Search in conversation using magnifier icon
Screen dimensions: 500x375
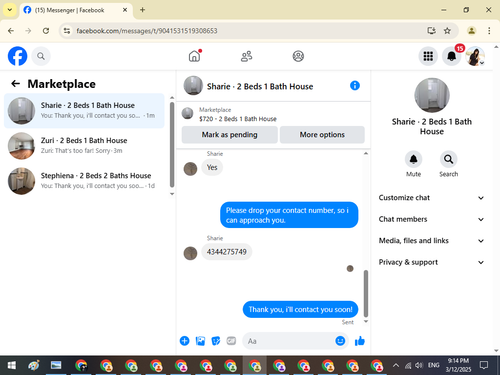[x=448, y=159]
